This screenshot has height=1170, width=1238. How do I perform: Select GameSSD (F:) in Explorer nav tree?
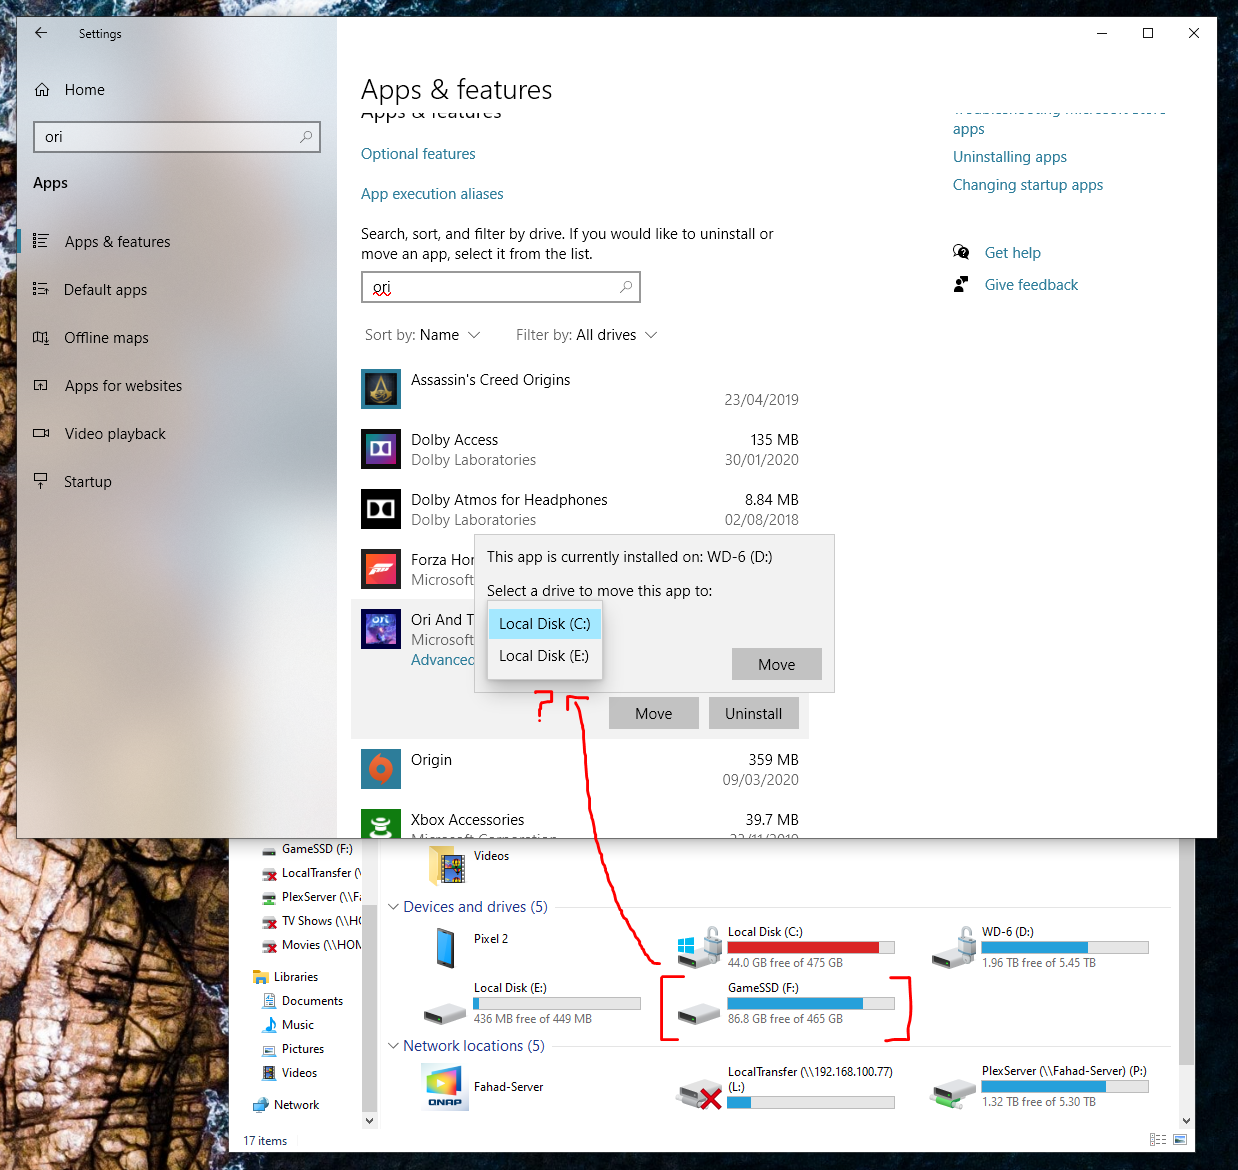307,849
